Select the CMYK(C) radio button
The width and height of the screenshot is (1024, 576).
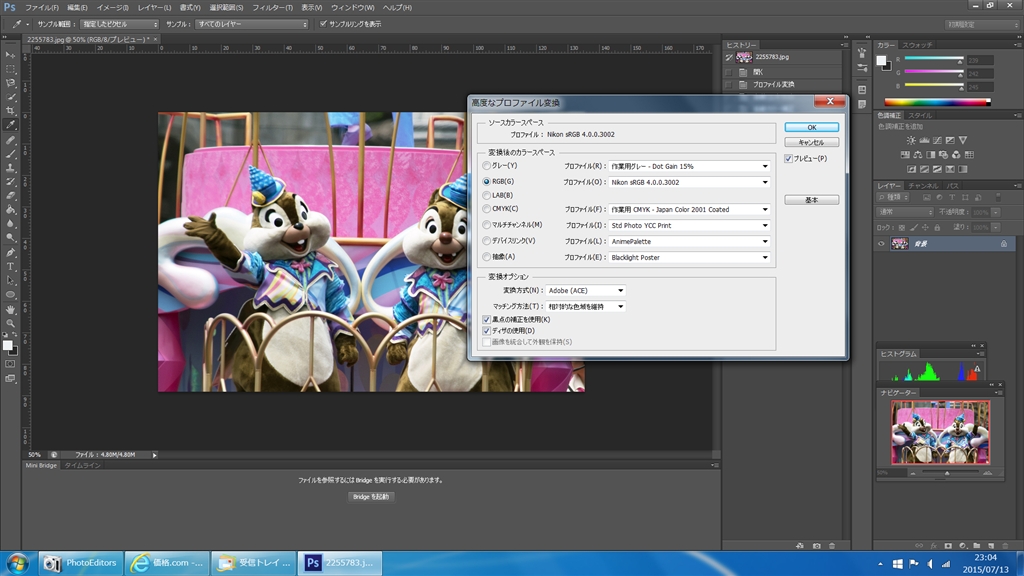(487, 209)
